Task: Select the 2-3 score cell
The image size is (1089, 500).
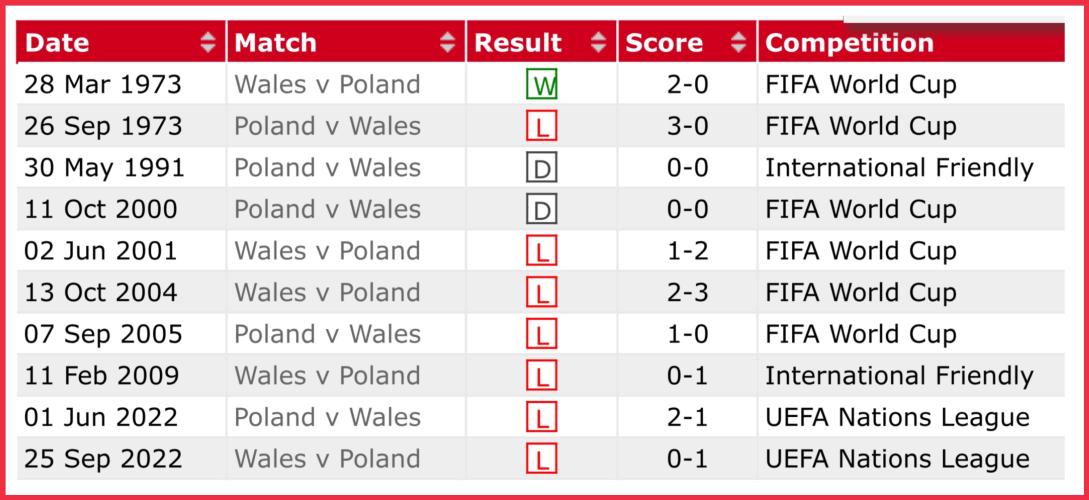Action: tap(687, 293)
